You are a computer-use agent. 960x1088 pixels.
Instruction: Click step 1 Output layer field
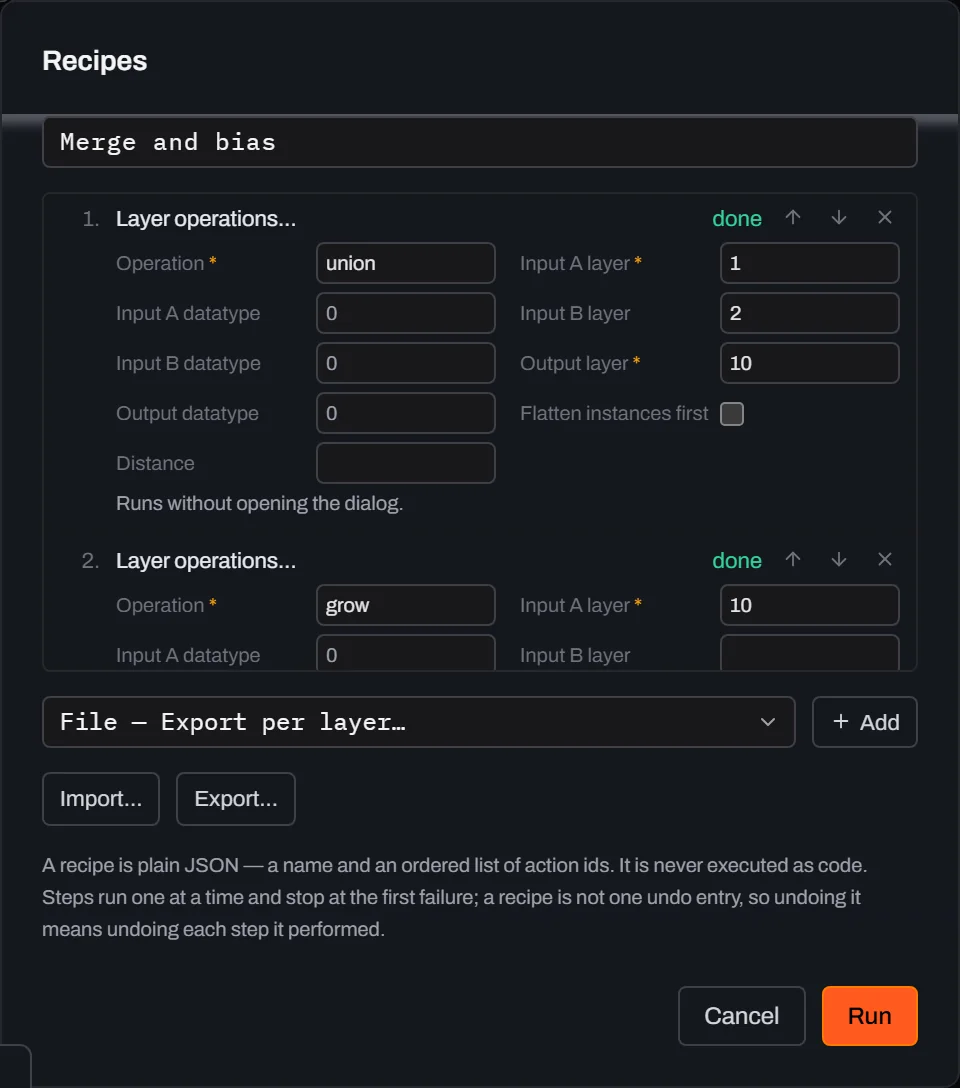pos(809,363)
